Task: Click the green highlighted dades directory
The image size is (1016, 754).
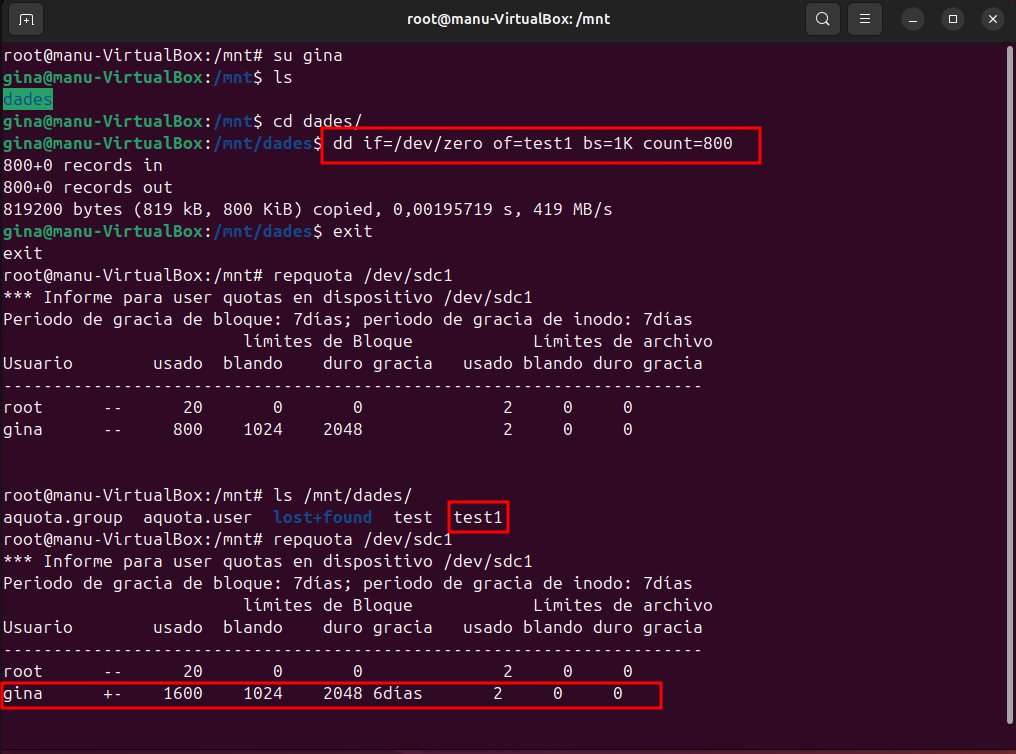Action: [28, 99]
